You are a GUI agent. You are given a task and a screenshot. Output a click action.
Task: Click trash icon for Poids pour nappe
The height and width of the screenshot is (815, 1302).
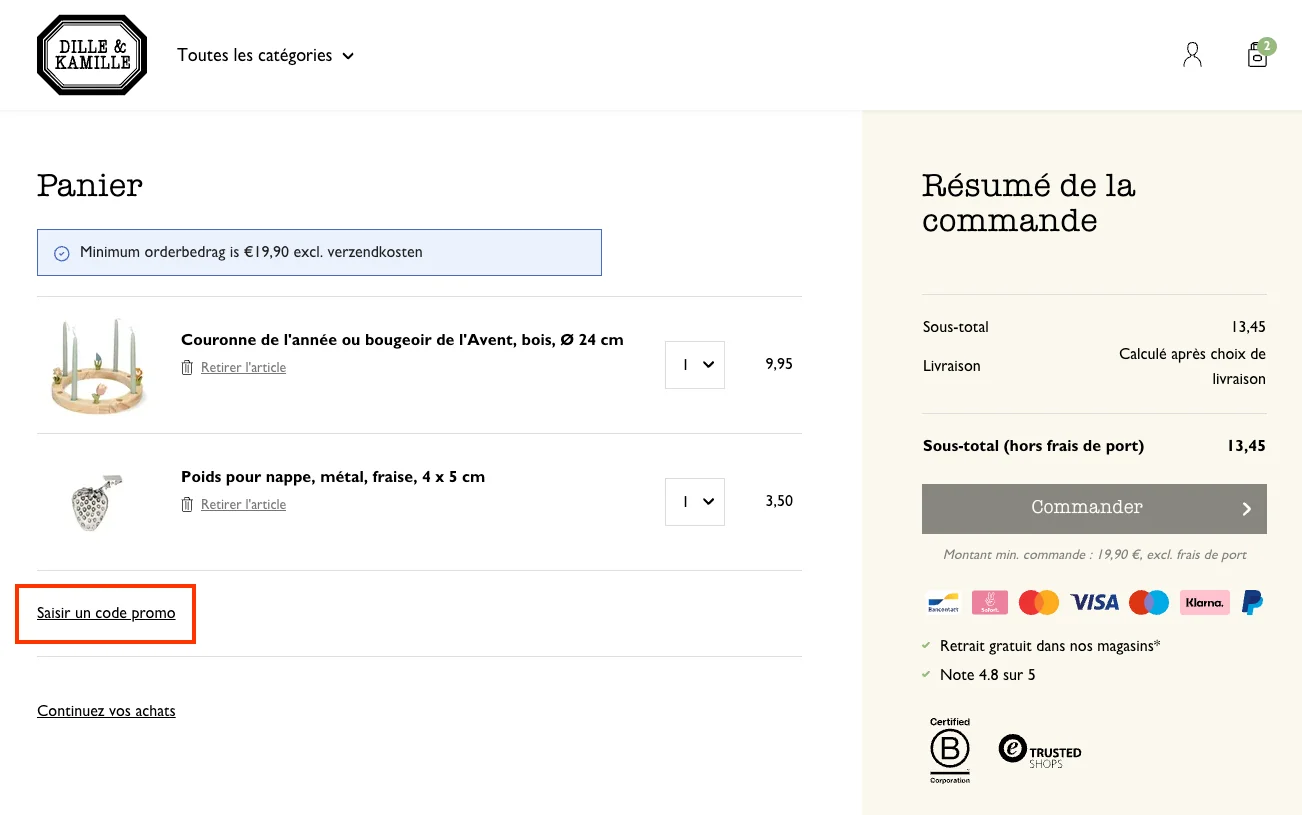click(187, 505)
